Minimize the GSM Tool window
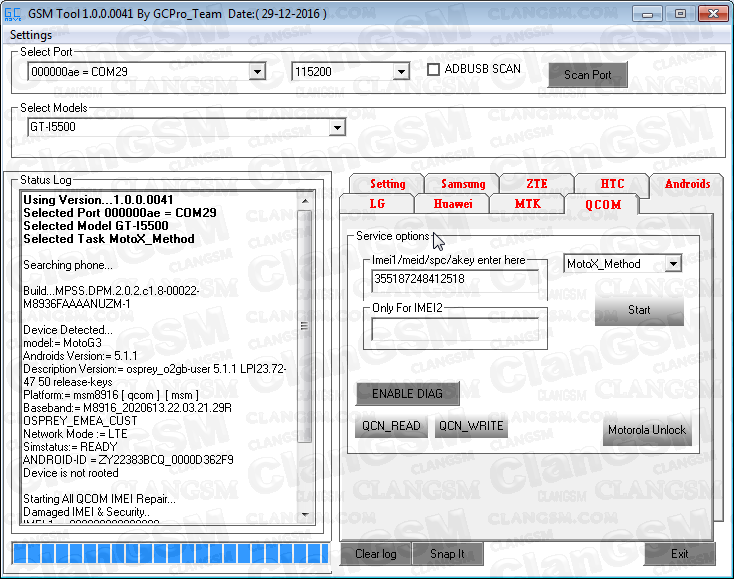734x579 pixels. click(647, 14)
